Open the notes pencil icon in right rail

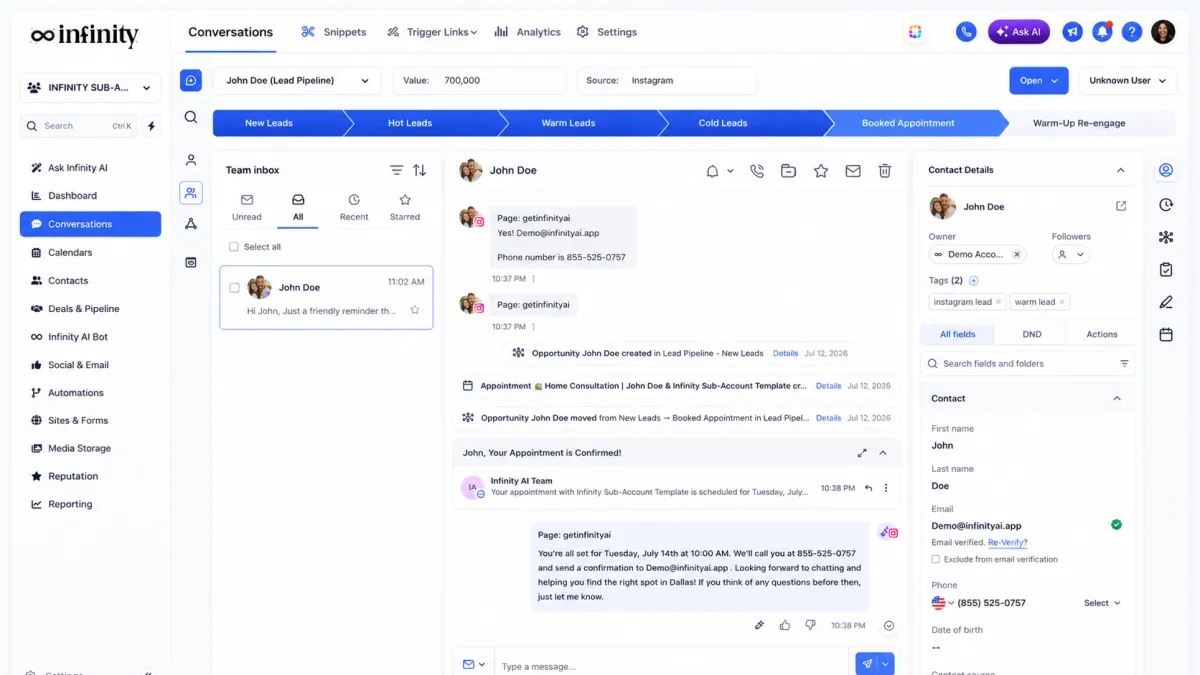(1166, 302)
